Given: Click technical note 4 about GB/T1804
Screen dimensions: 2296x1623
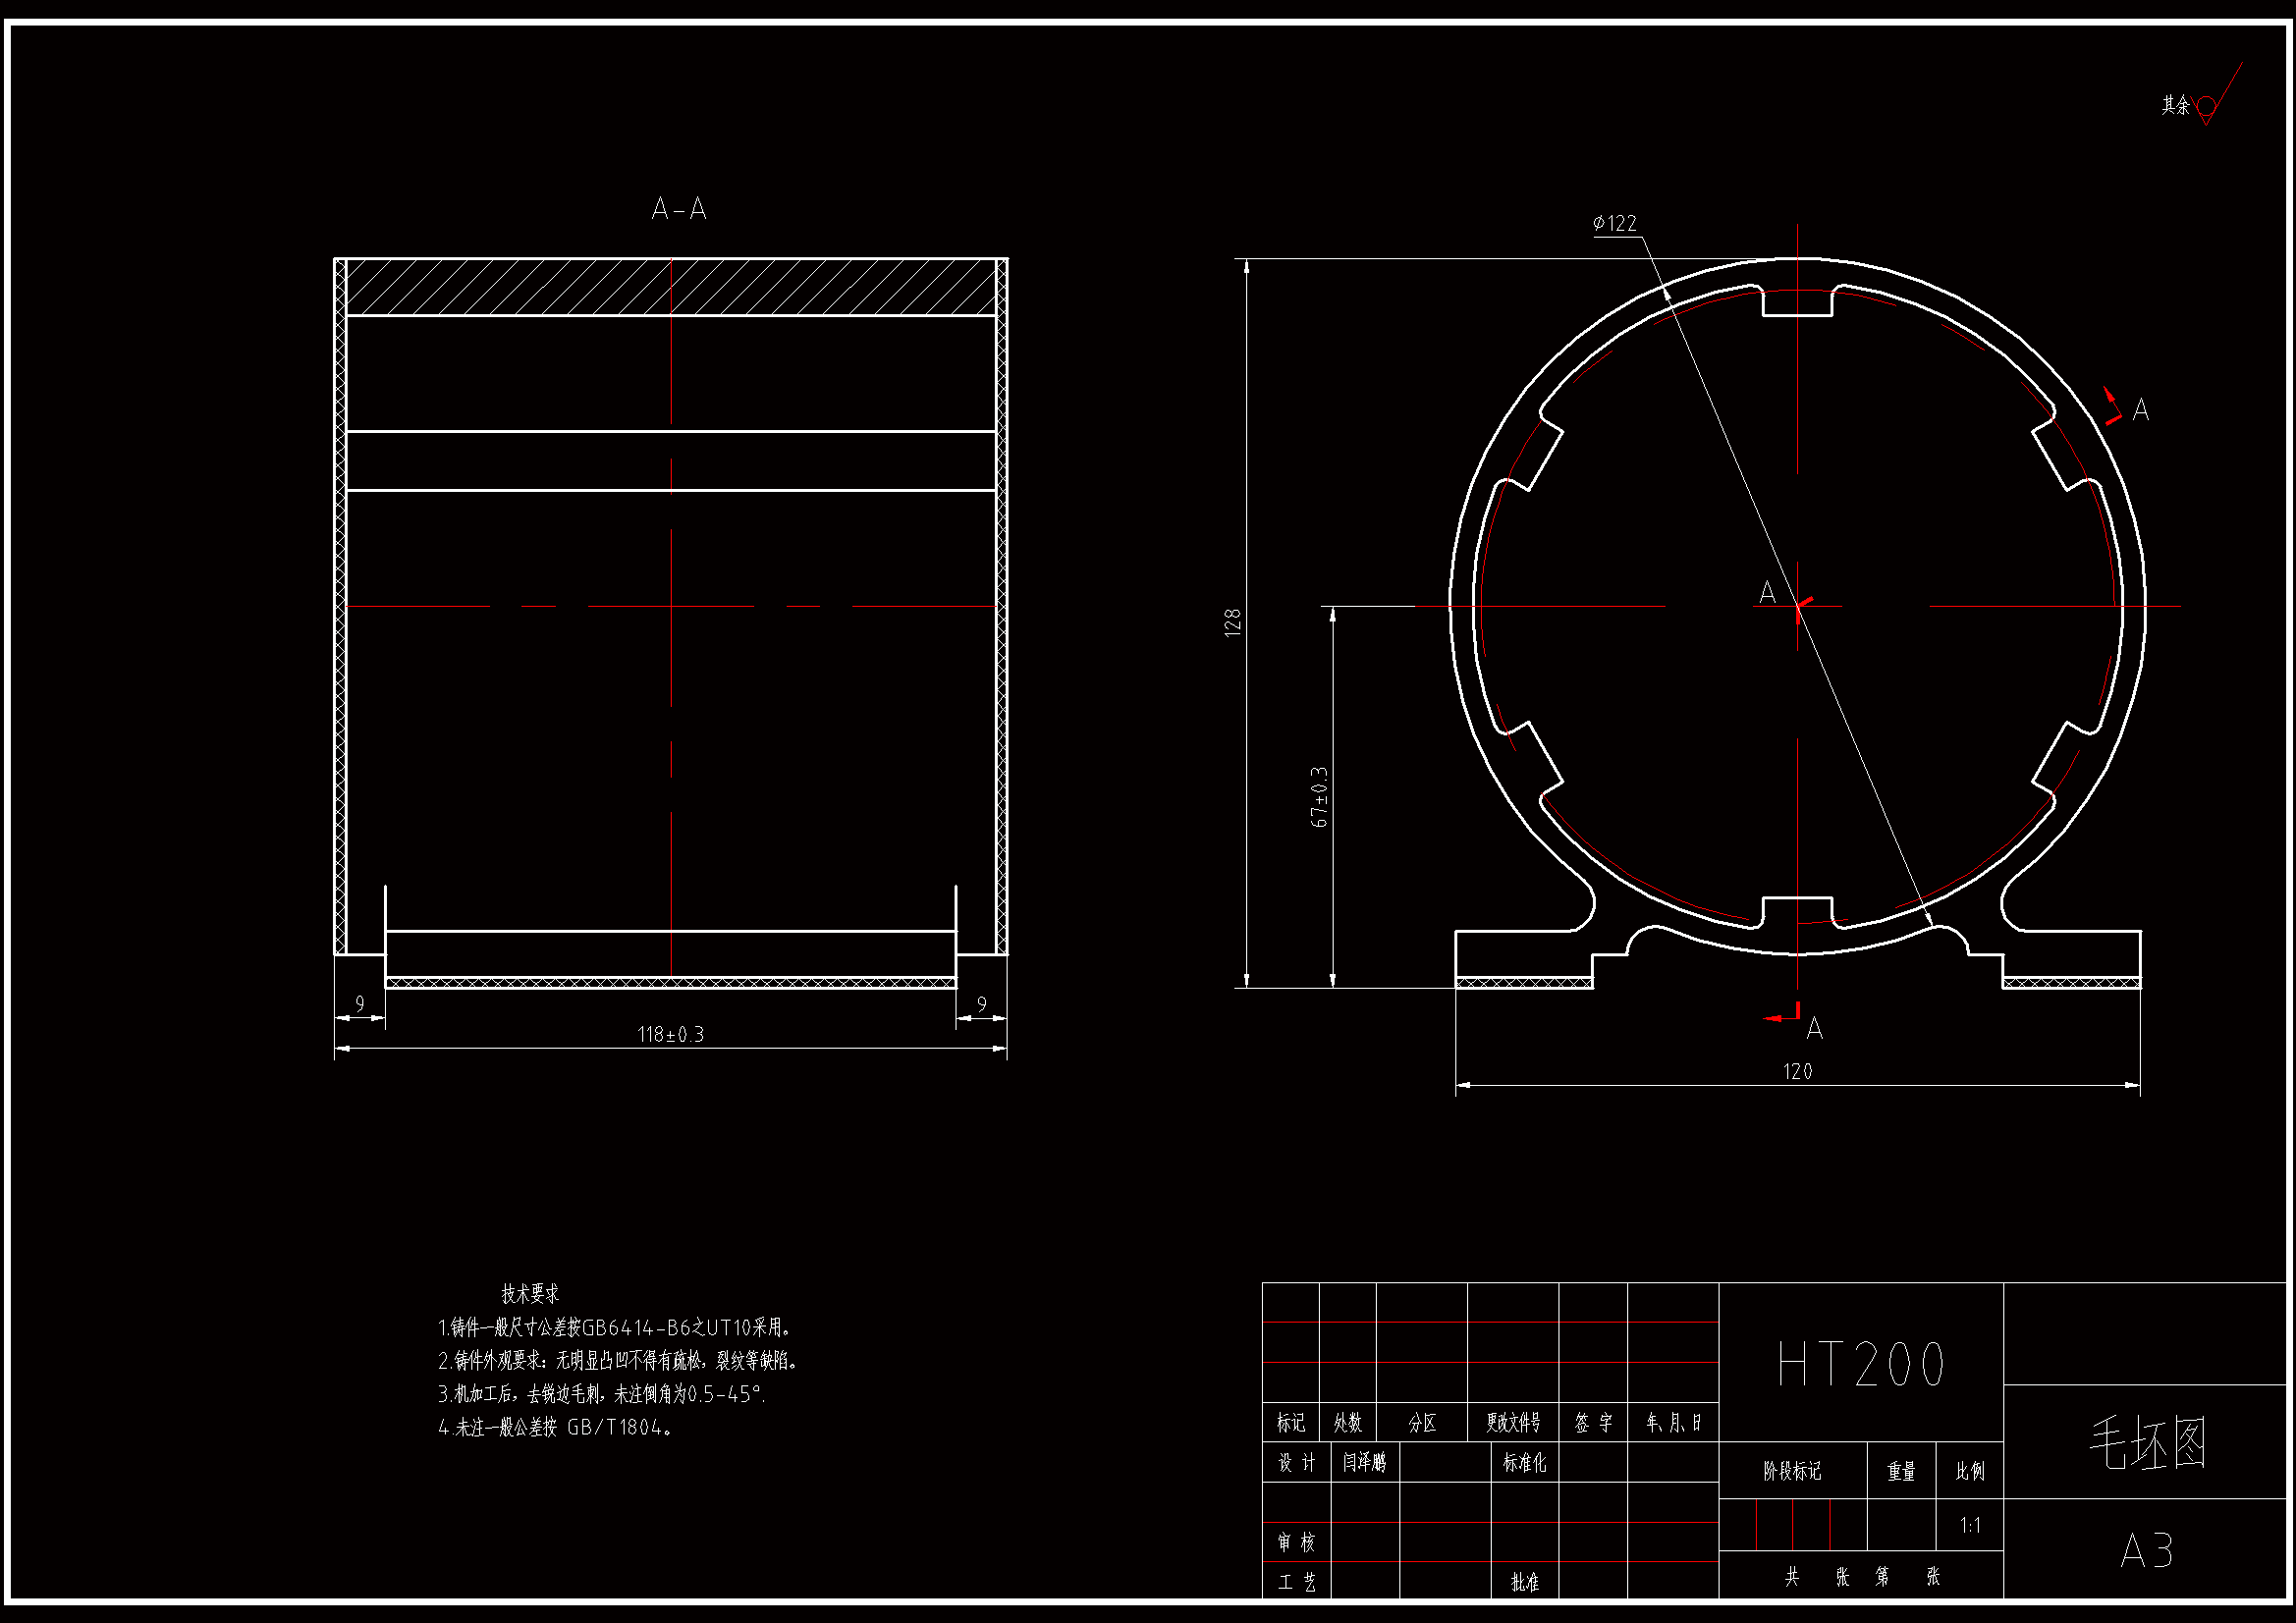Looking at the screenshot, I should pyautogui.click(x=556, y=1428).
